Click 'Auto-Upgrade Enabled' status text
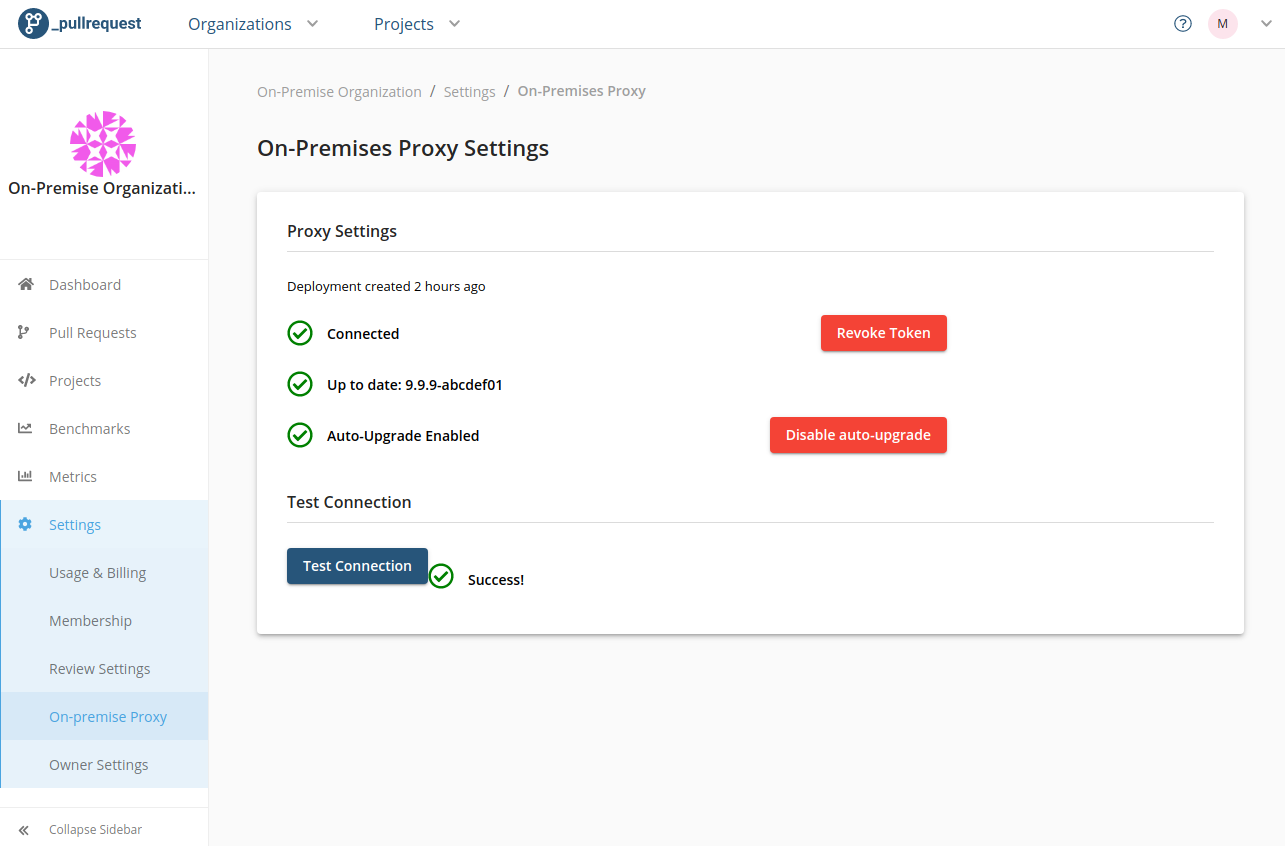This screenshot has height=846, width=1285. (403, 436)
